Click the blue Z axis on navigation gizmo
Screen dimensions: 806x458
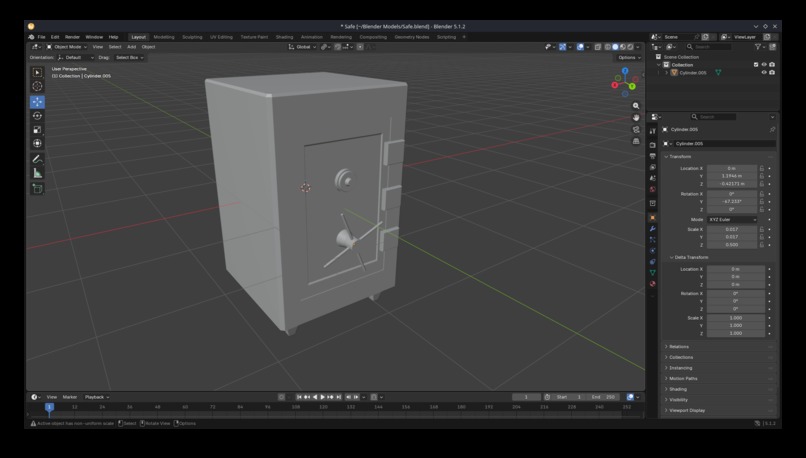coord(625,71)
